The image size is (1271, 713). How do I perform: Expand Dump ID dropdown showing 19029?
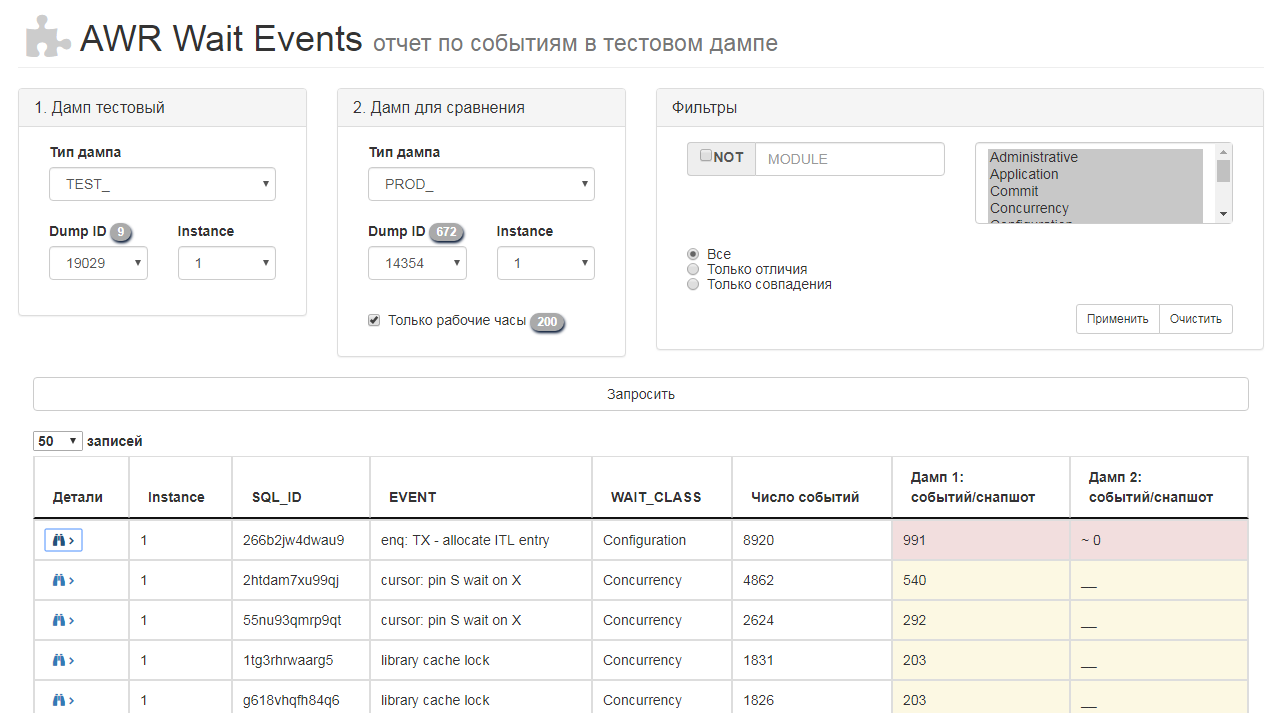98,263
